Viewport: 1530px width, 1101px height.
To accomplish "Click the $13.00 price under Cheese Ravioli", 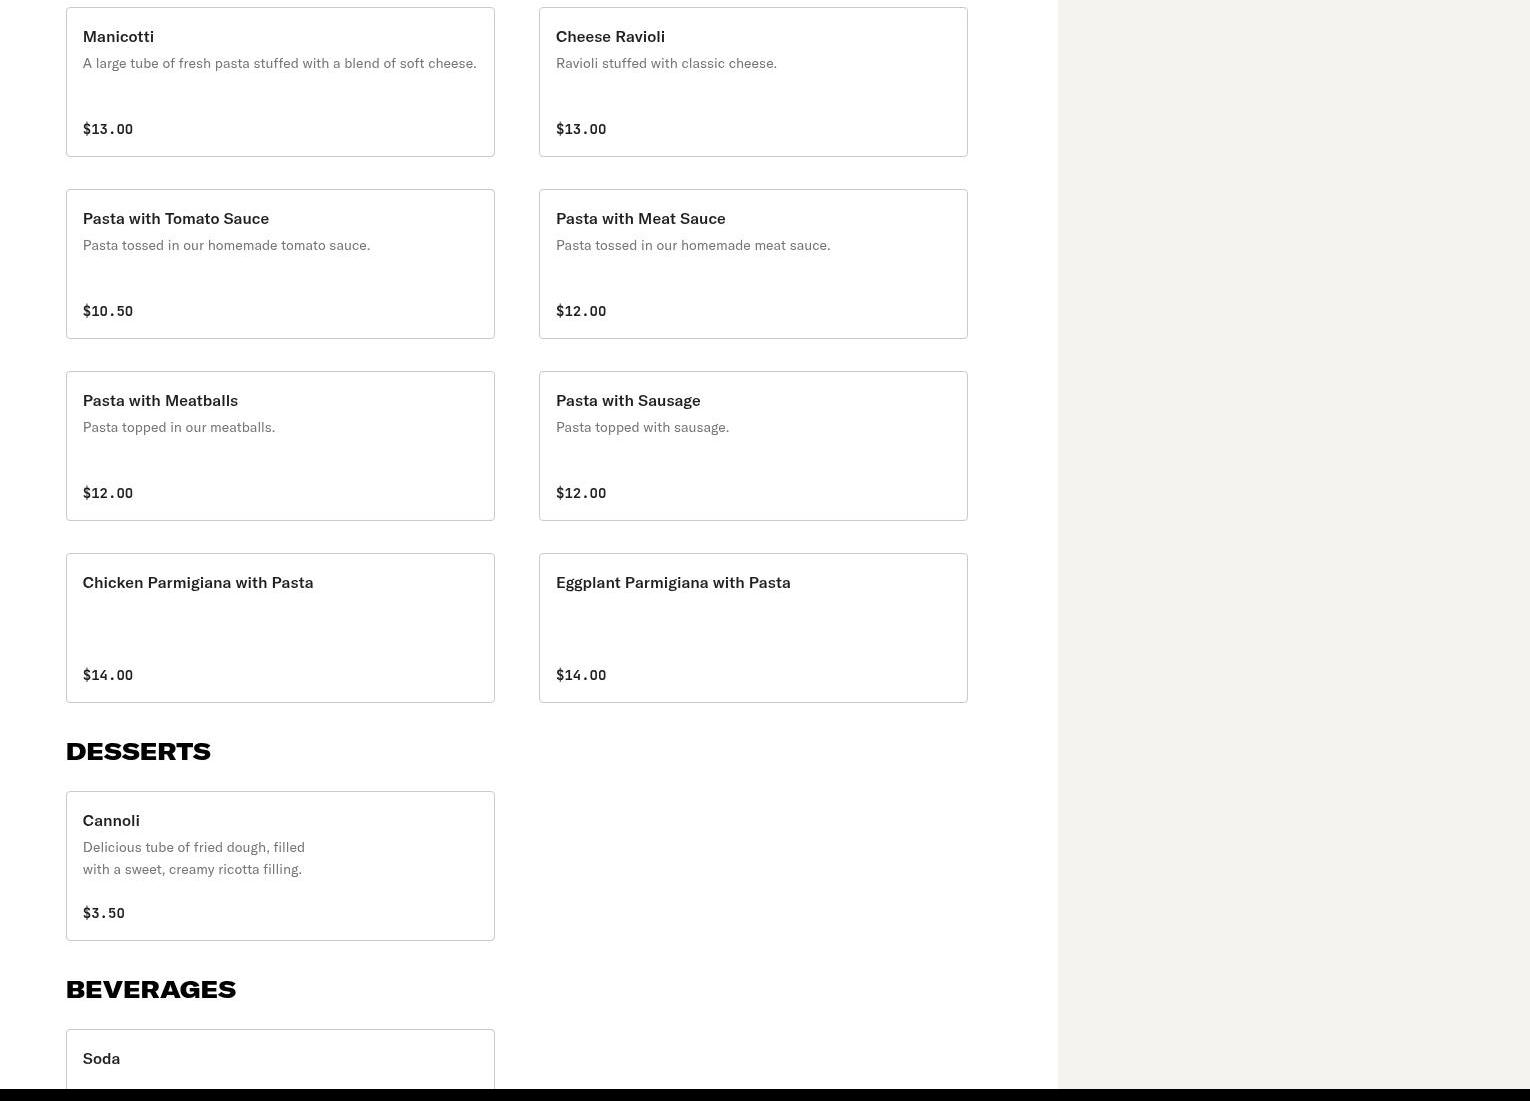I will pos(581,129).
